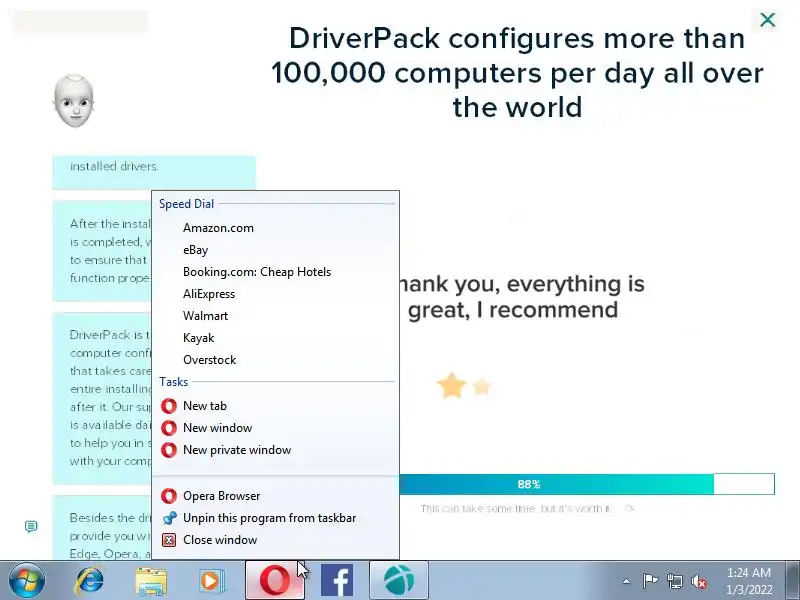Click the DriverPack assistant face avatar
The image size is (800, 600).
(x=74, y=101)
